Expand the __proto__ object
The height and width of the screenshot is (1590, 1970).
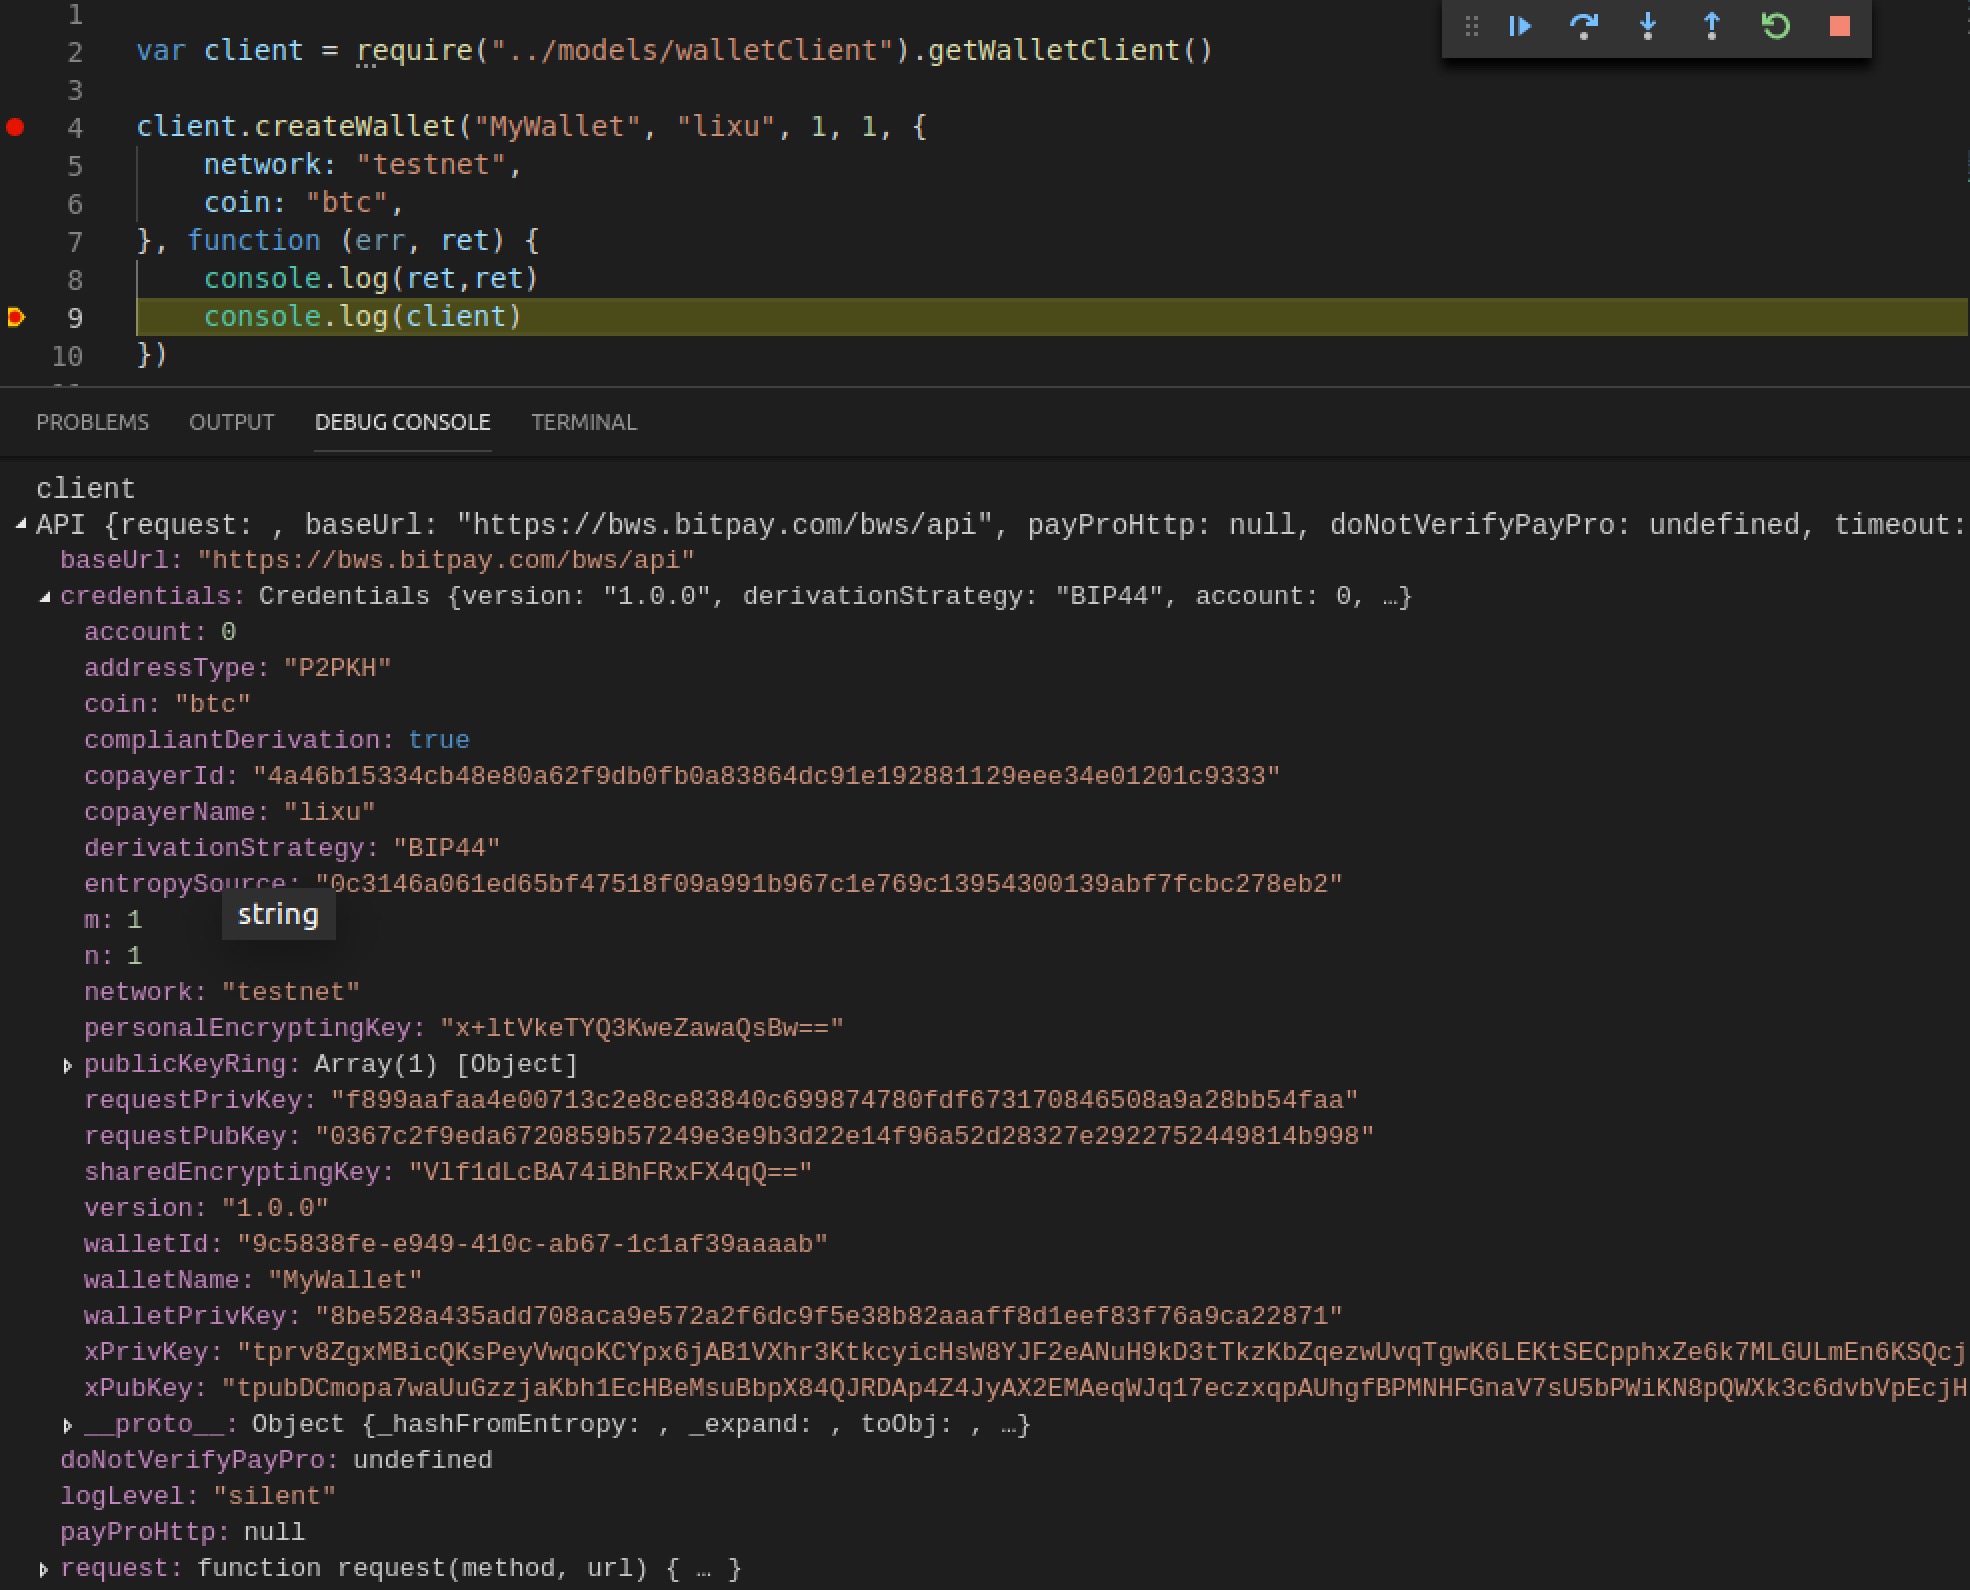tap(68, 1426)
